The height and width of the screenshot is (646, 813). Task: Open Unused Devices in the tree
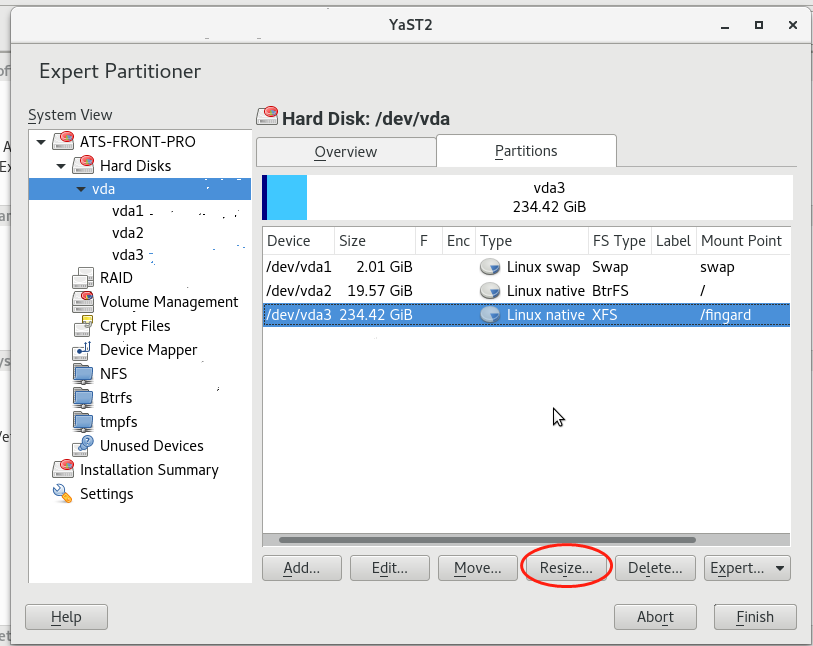[151, 446]
